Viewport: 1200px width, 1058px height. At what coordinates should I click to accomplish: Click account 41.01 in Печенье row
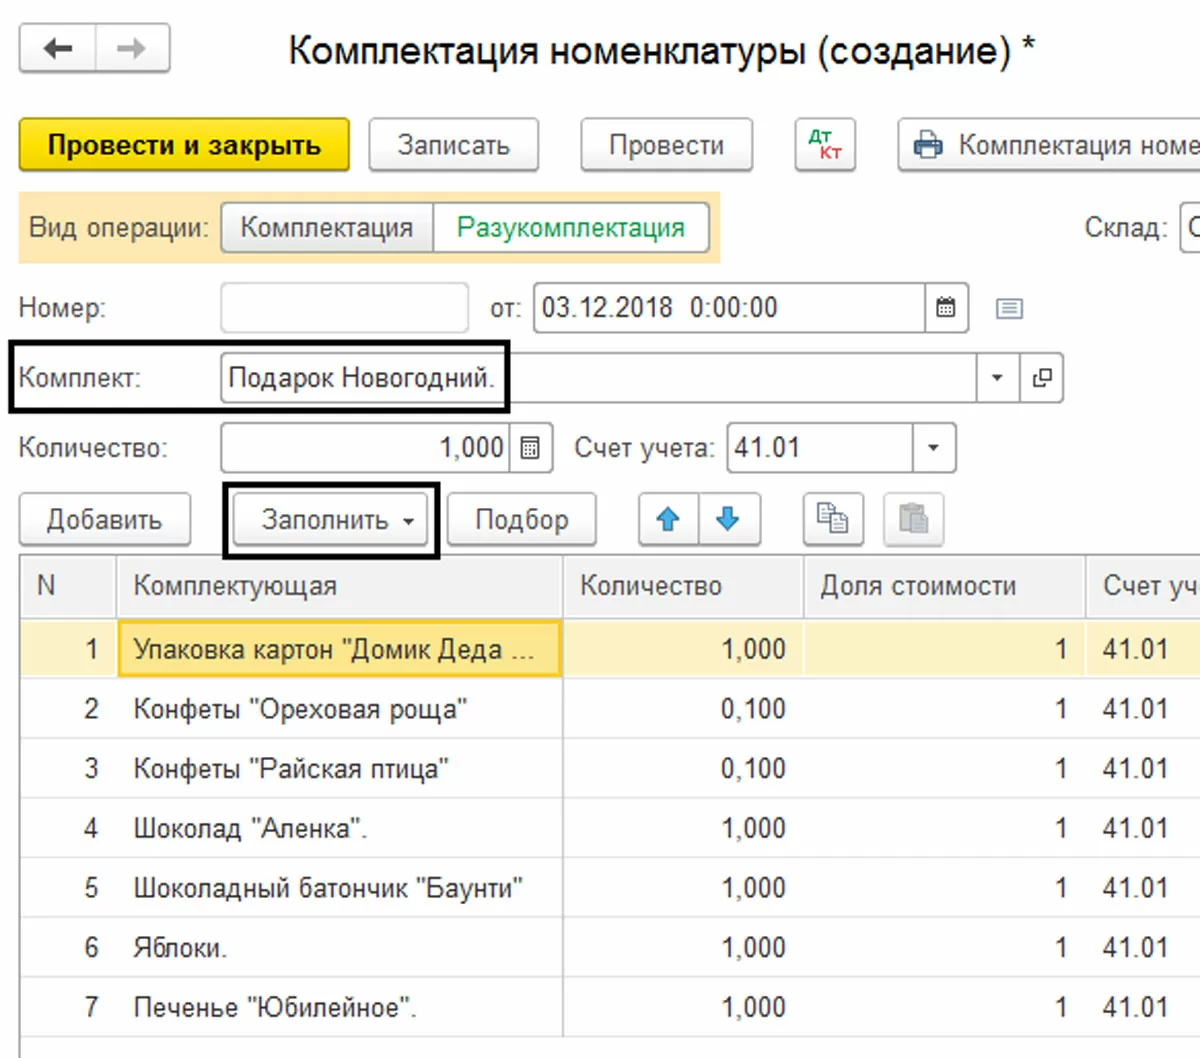point(1143,1007)
